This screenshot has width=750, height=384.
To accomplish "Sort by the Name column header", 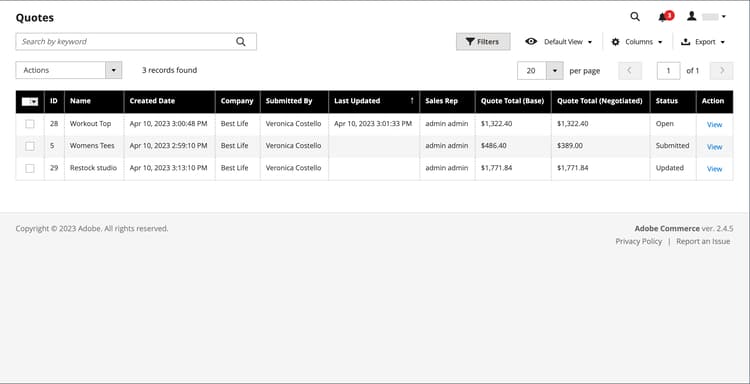I will pyautogui.click(x=94, y=101).
